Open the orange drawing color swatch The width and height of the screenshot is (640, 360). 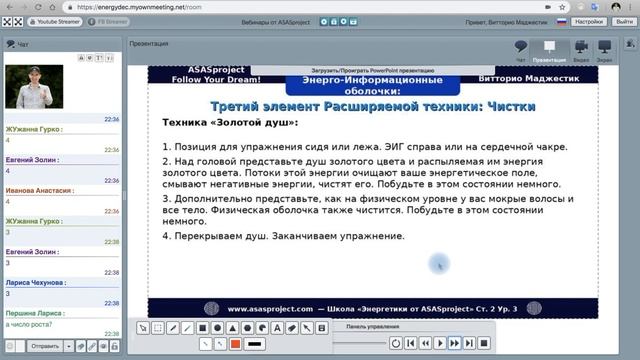[236, 344]
